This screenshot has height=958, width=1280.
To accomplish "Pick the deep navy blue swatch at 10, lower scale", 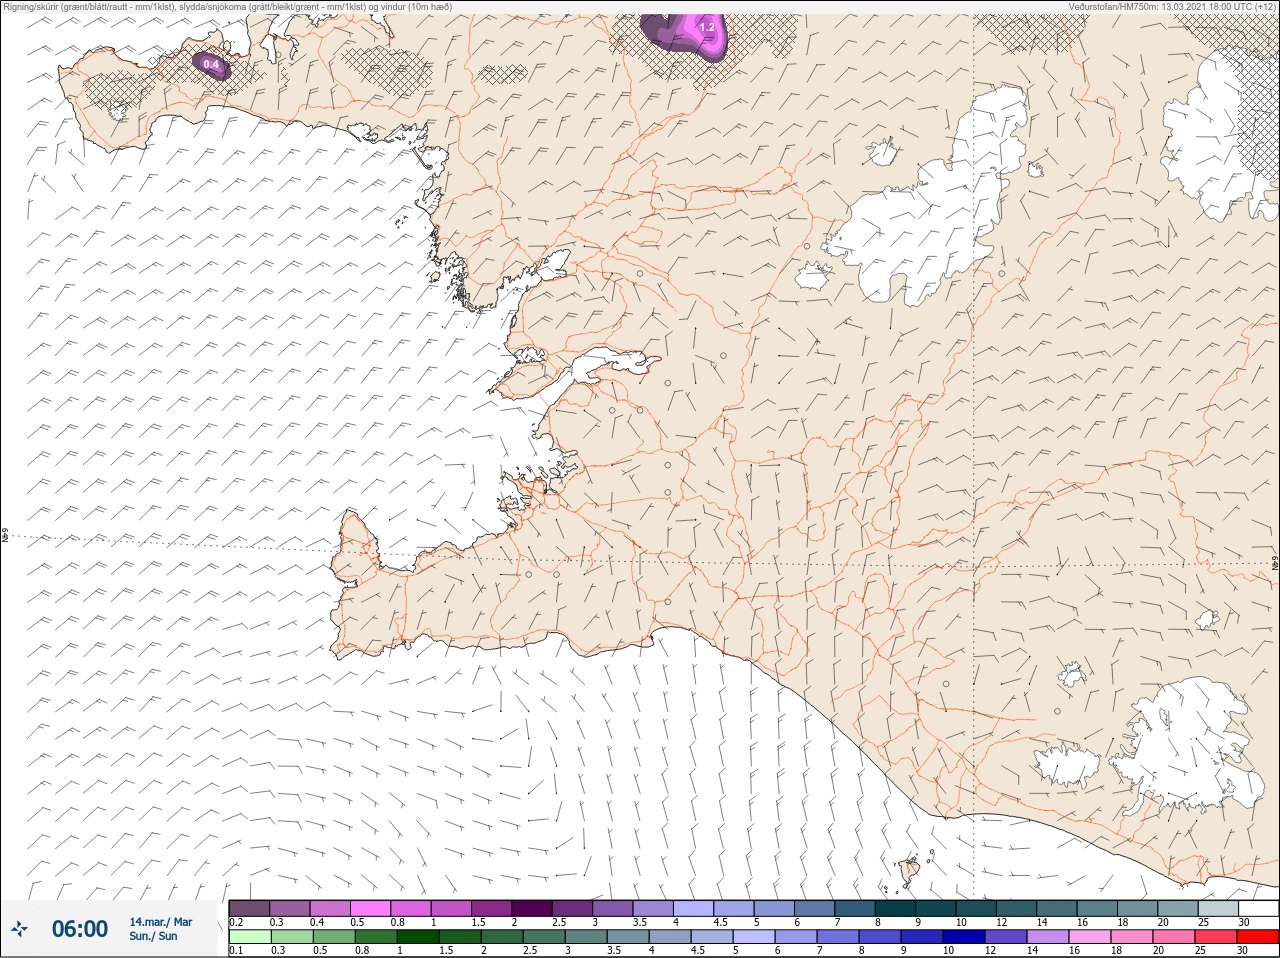I will click(964, 937).
